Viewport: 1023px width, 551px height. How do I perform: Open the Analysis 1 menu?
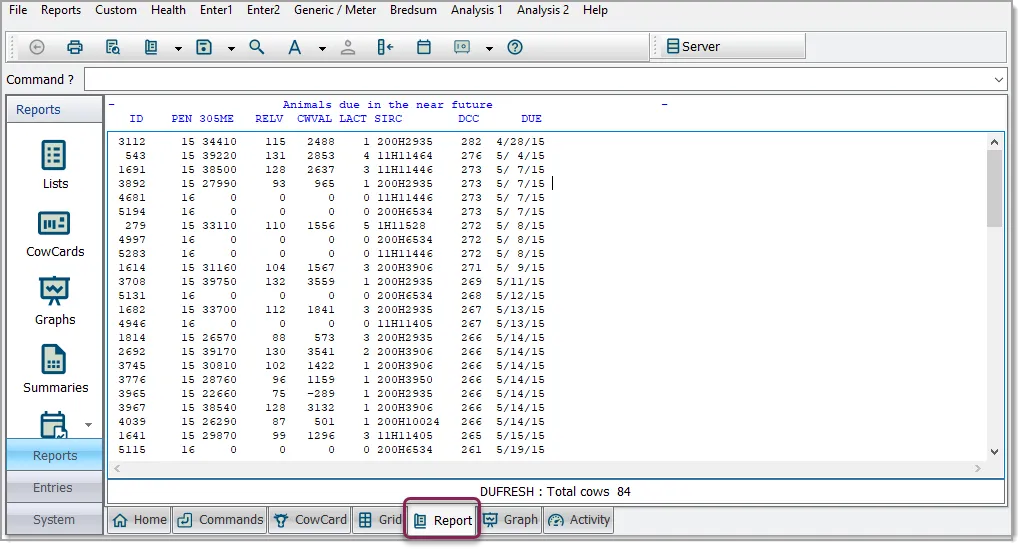click(x=477, y=10)
